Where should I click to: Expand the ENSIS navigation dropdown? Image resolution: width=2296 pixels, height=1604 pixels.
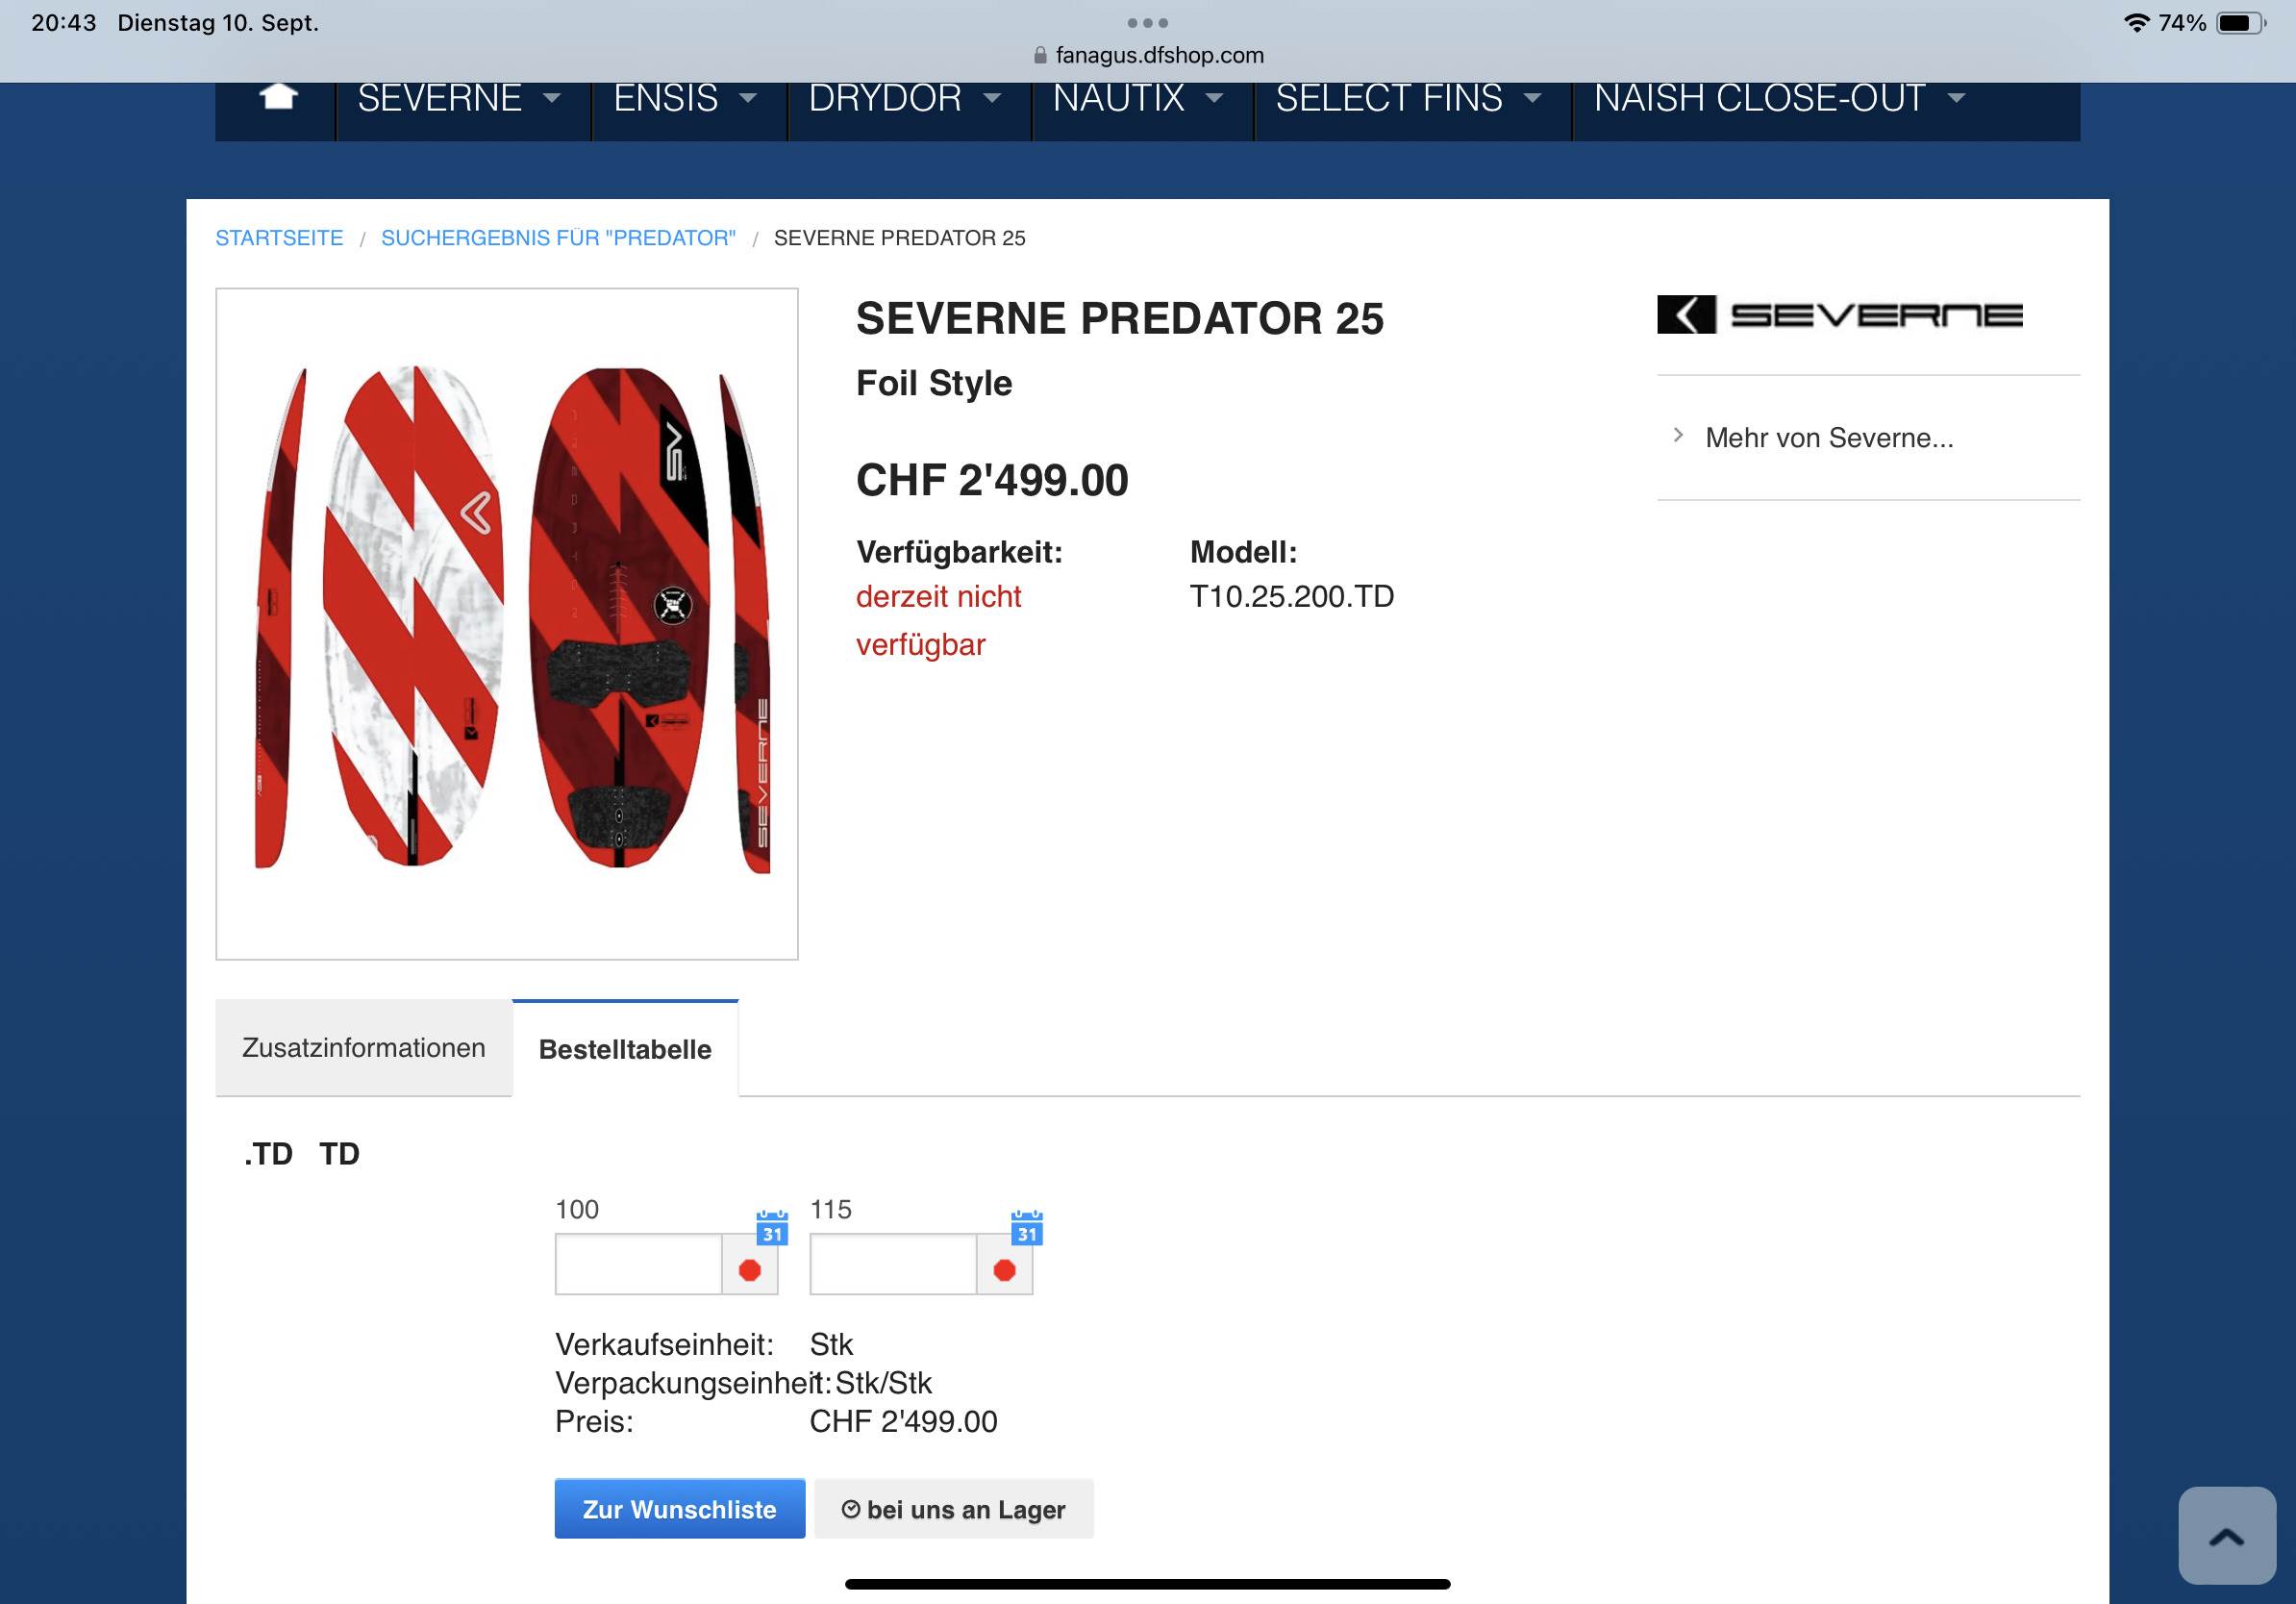(686, 98)
